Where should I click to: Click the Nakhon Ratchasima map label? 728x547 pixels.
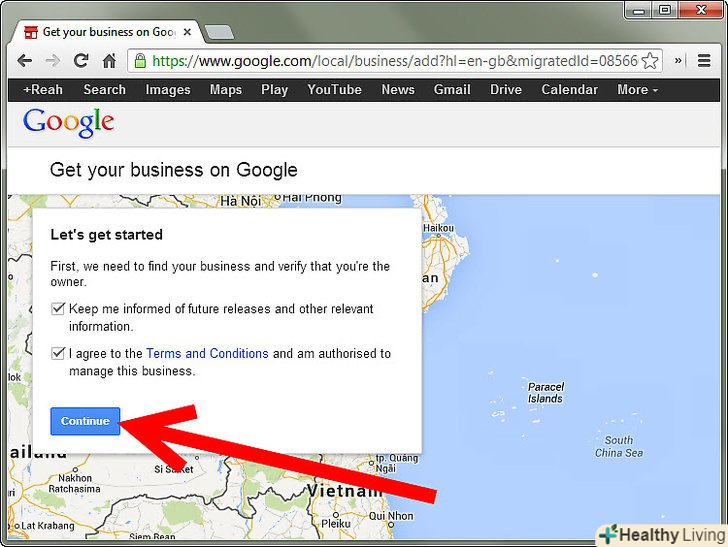74,483
